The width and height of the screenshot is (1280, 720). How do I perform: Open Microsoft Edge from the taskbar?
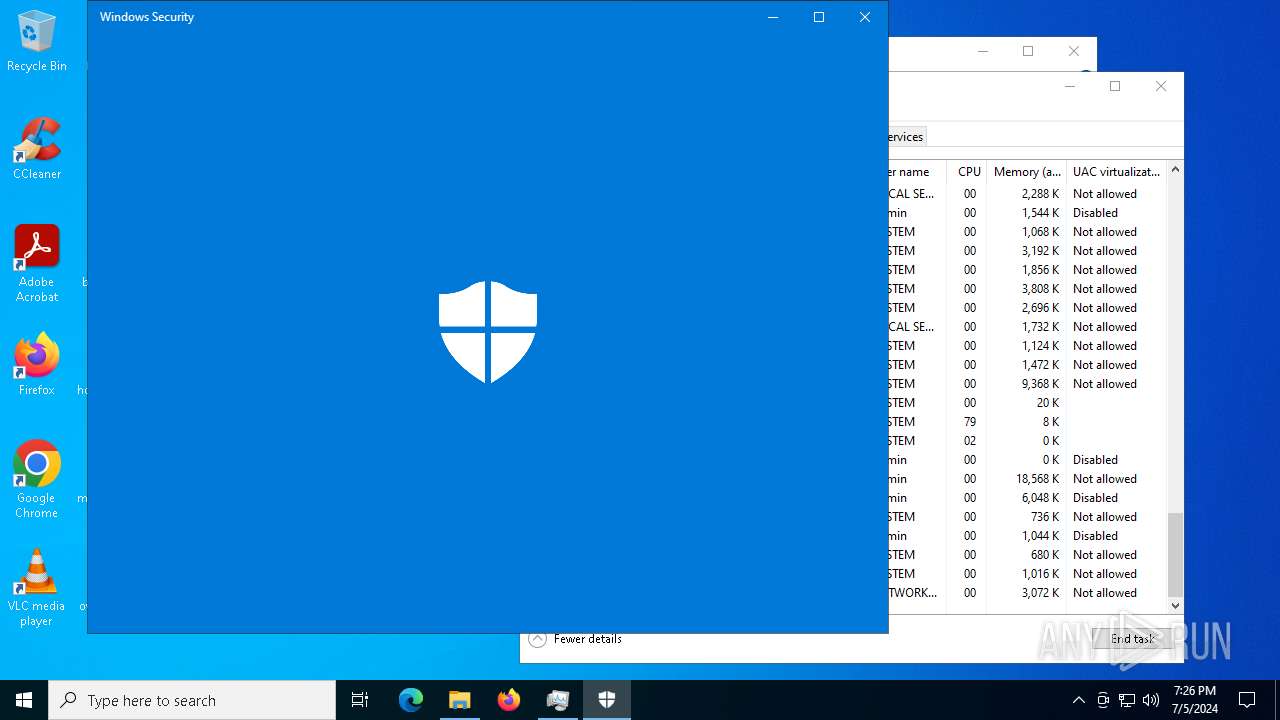411,700
